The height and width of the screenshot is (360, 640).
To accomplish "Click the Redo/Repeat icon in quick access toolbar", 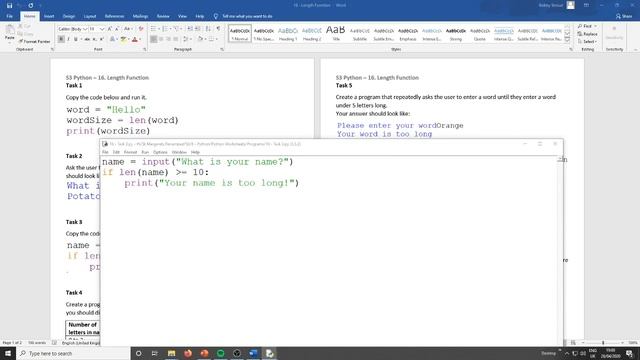I will point(31,6).
